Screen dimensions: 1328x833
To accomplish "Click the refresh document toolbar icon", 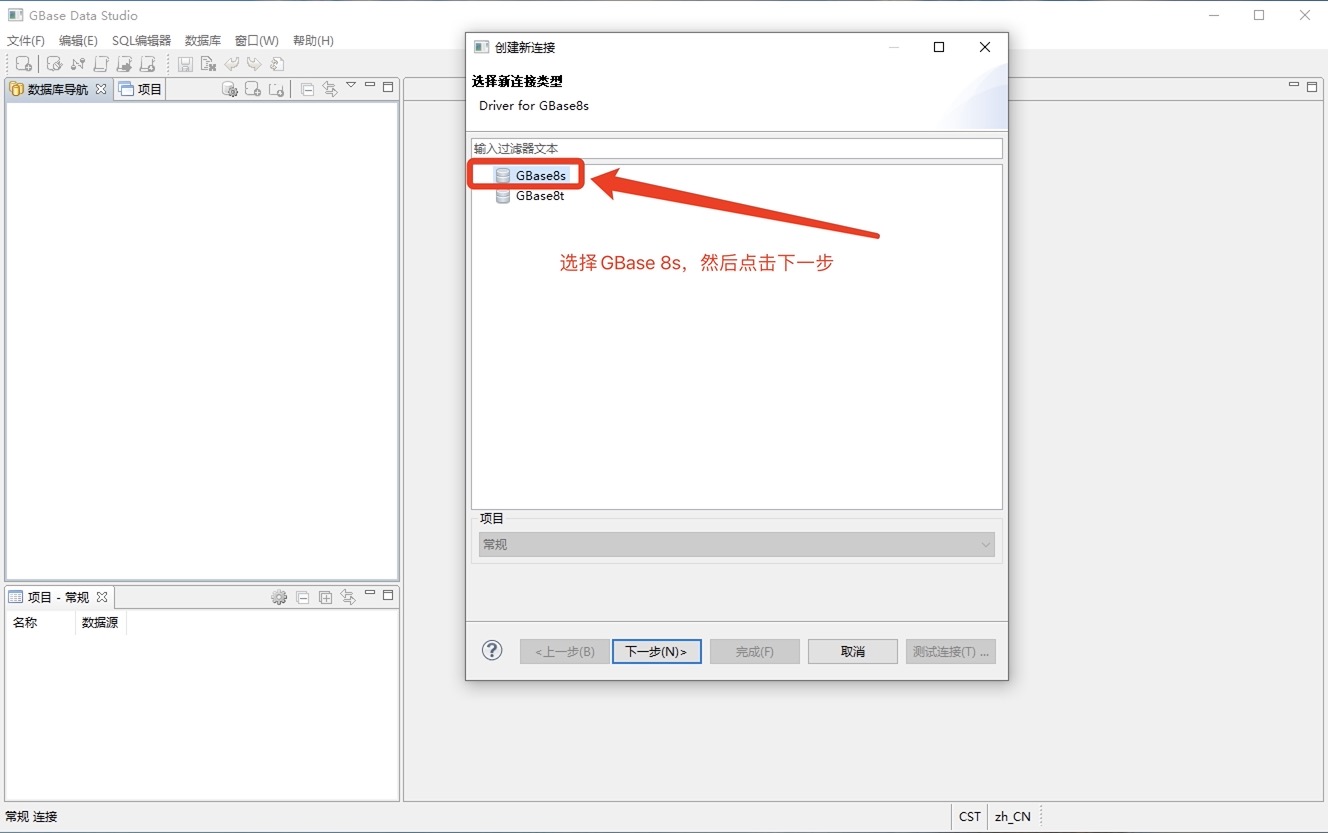I will pos(277,64).
